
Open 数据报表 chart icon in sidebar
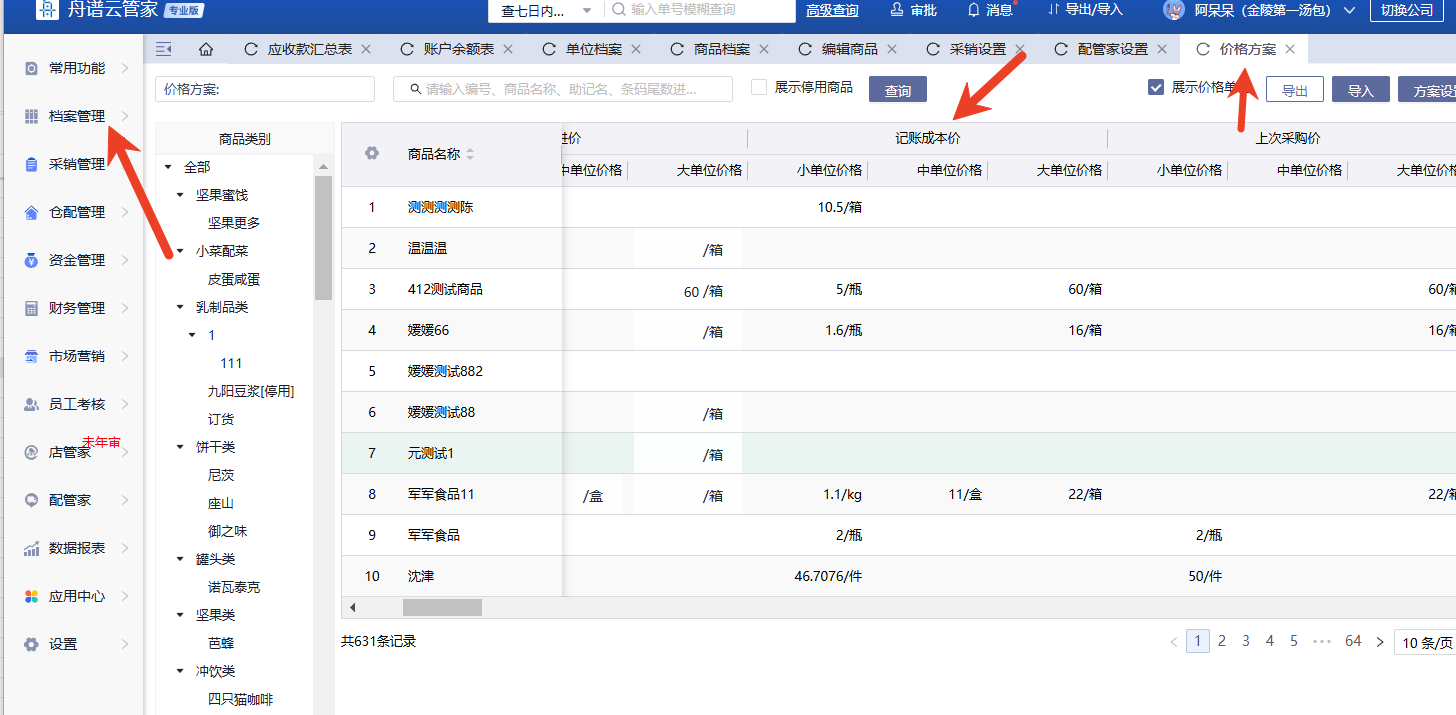pyautogui.click(x=31, y=548)
